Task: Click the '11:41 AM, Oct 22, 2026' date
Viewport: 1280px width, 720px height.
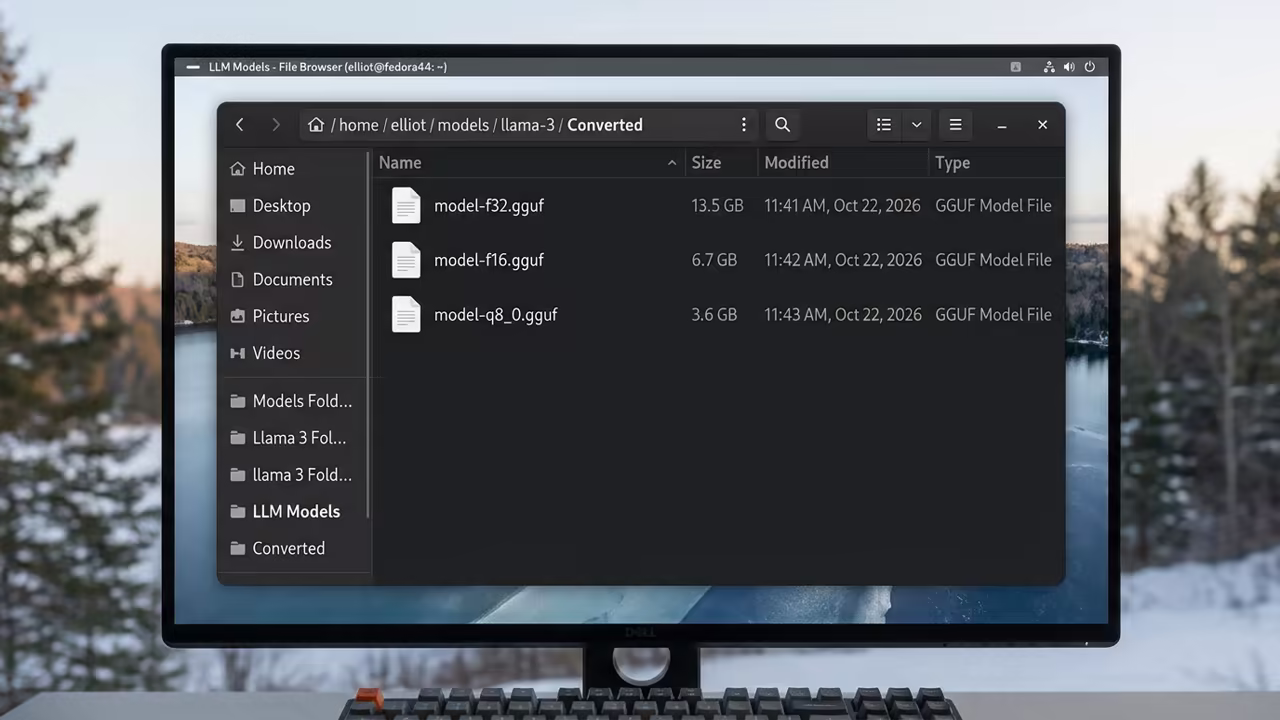Action: point(843,206)
